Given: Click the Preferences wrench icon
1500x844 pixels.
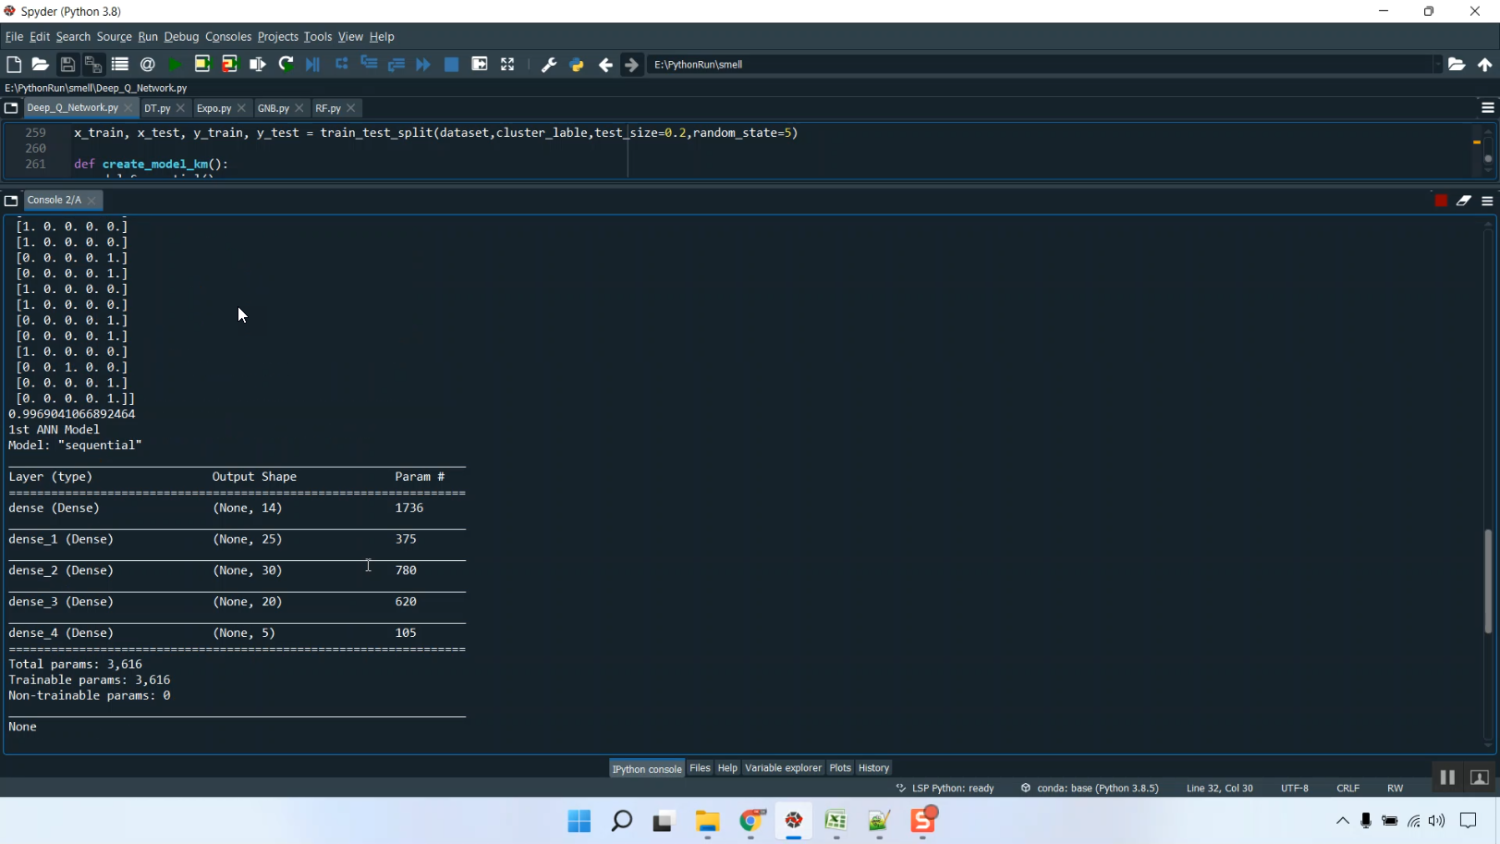Looking at the screenshot, I should tap(549, 65).
